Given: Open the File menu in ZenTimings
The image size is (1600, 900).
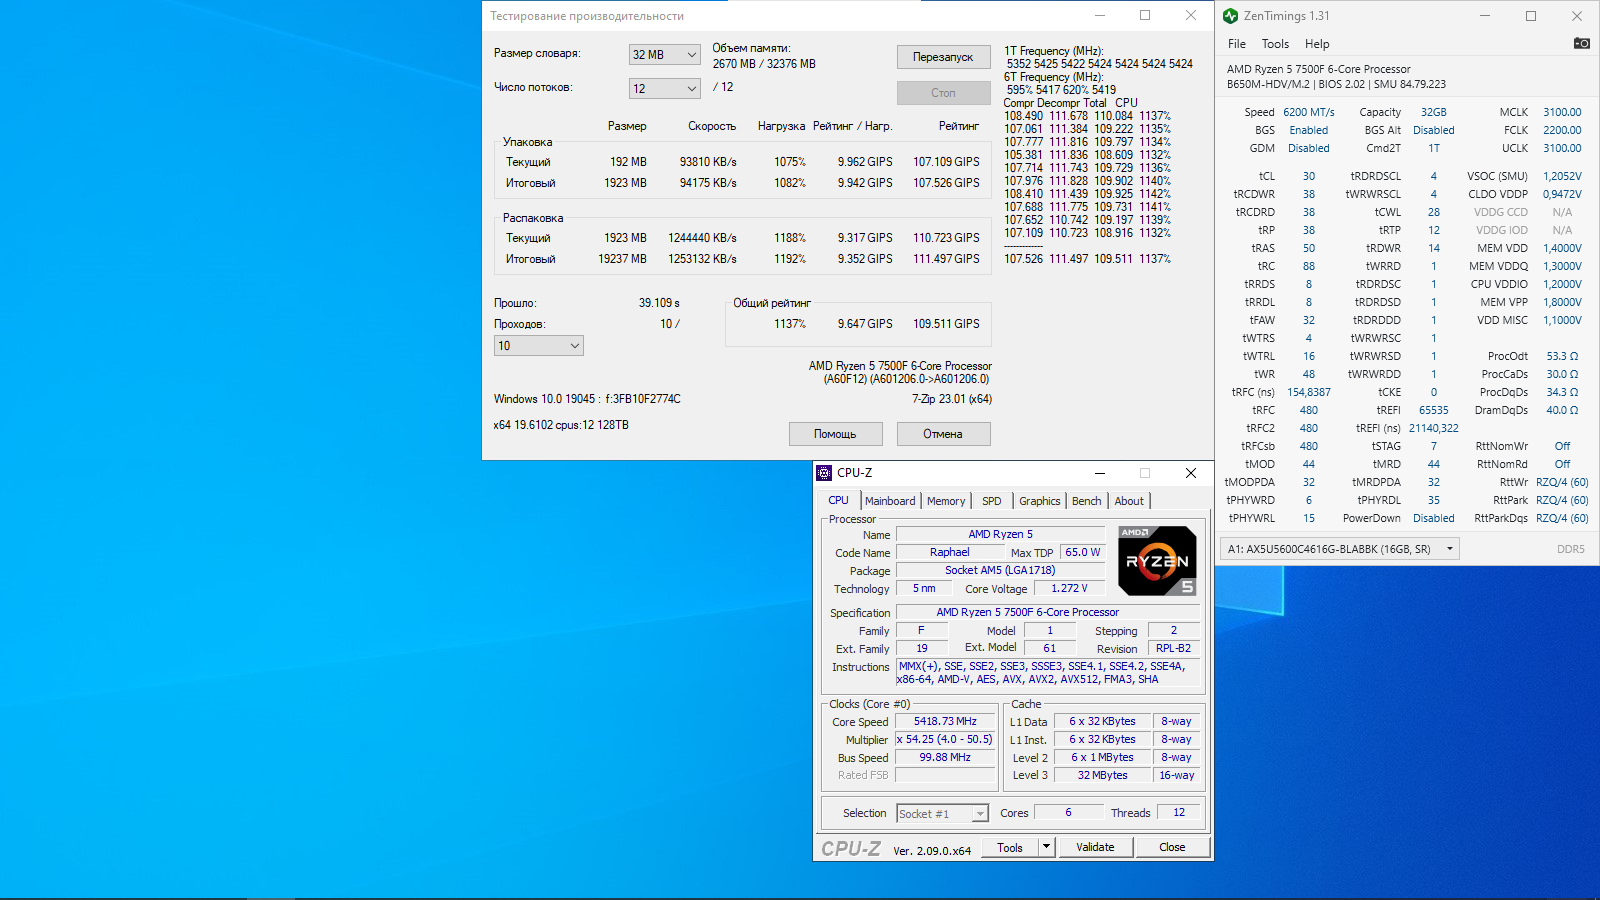Looking at the screenshot, I should (1237, 44).
